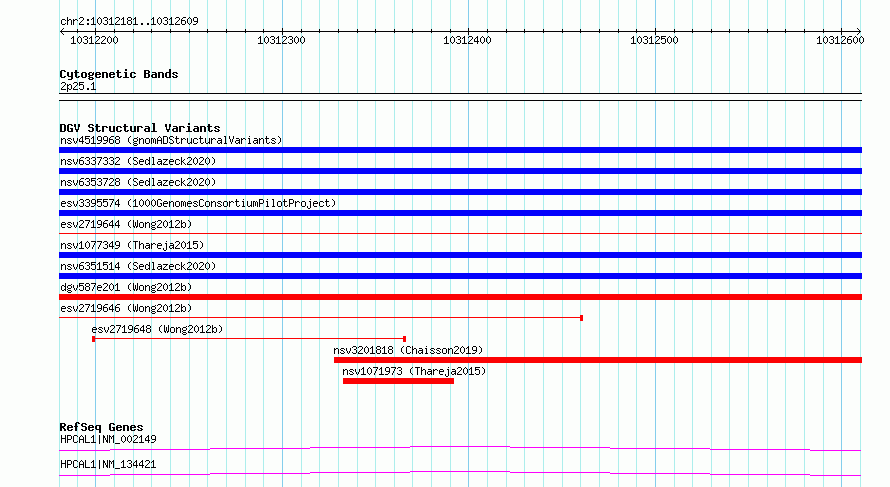Click the chr2:10312181..10312609 region label

129,21
